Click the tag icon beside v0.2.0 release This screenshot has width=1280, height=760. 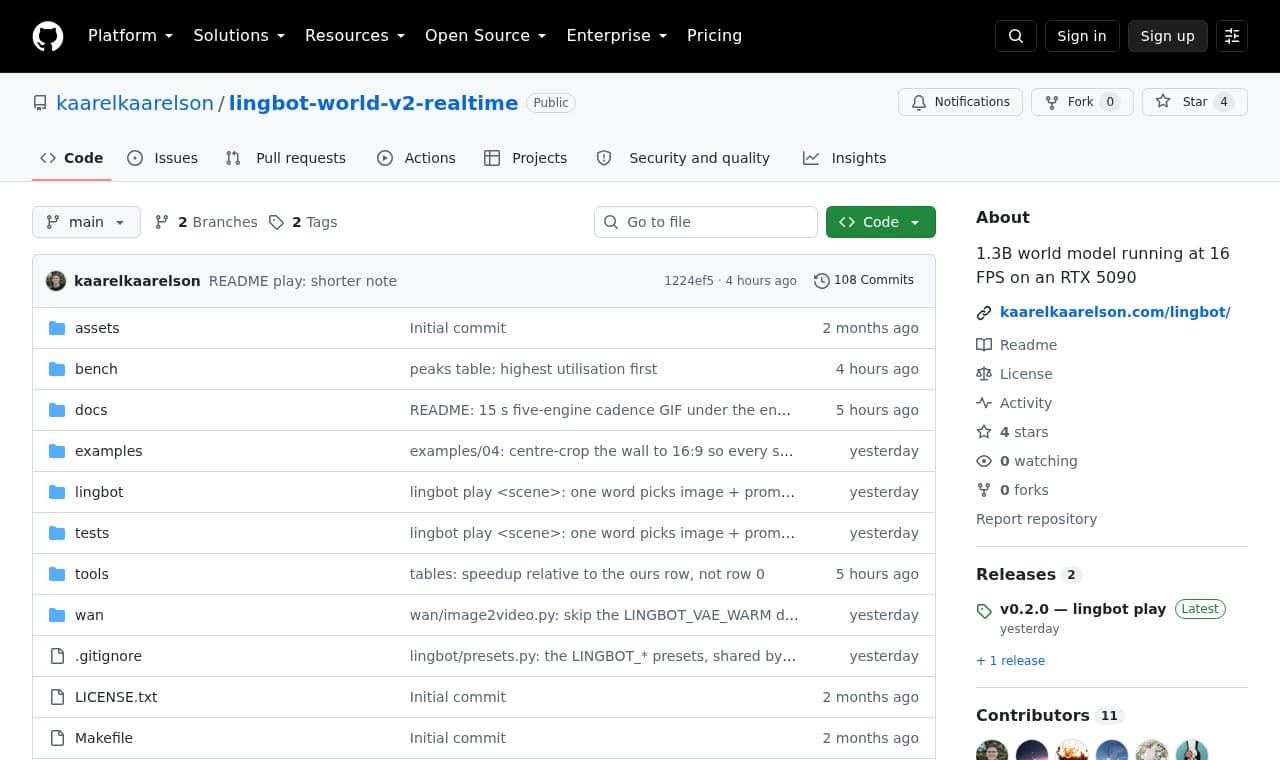(984, 611)
